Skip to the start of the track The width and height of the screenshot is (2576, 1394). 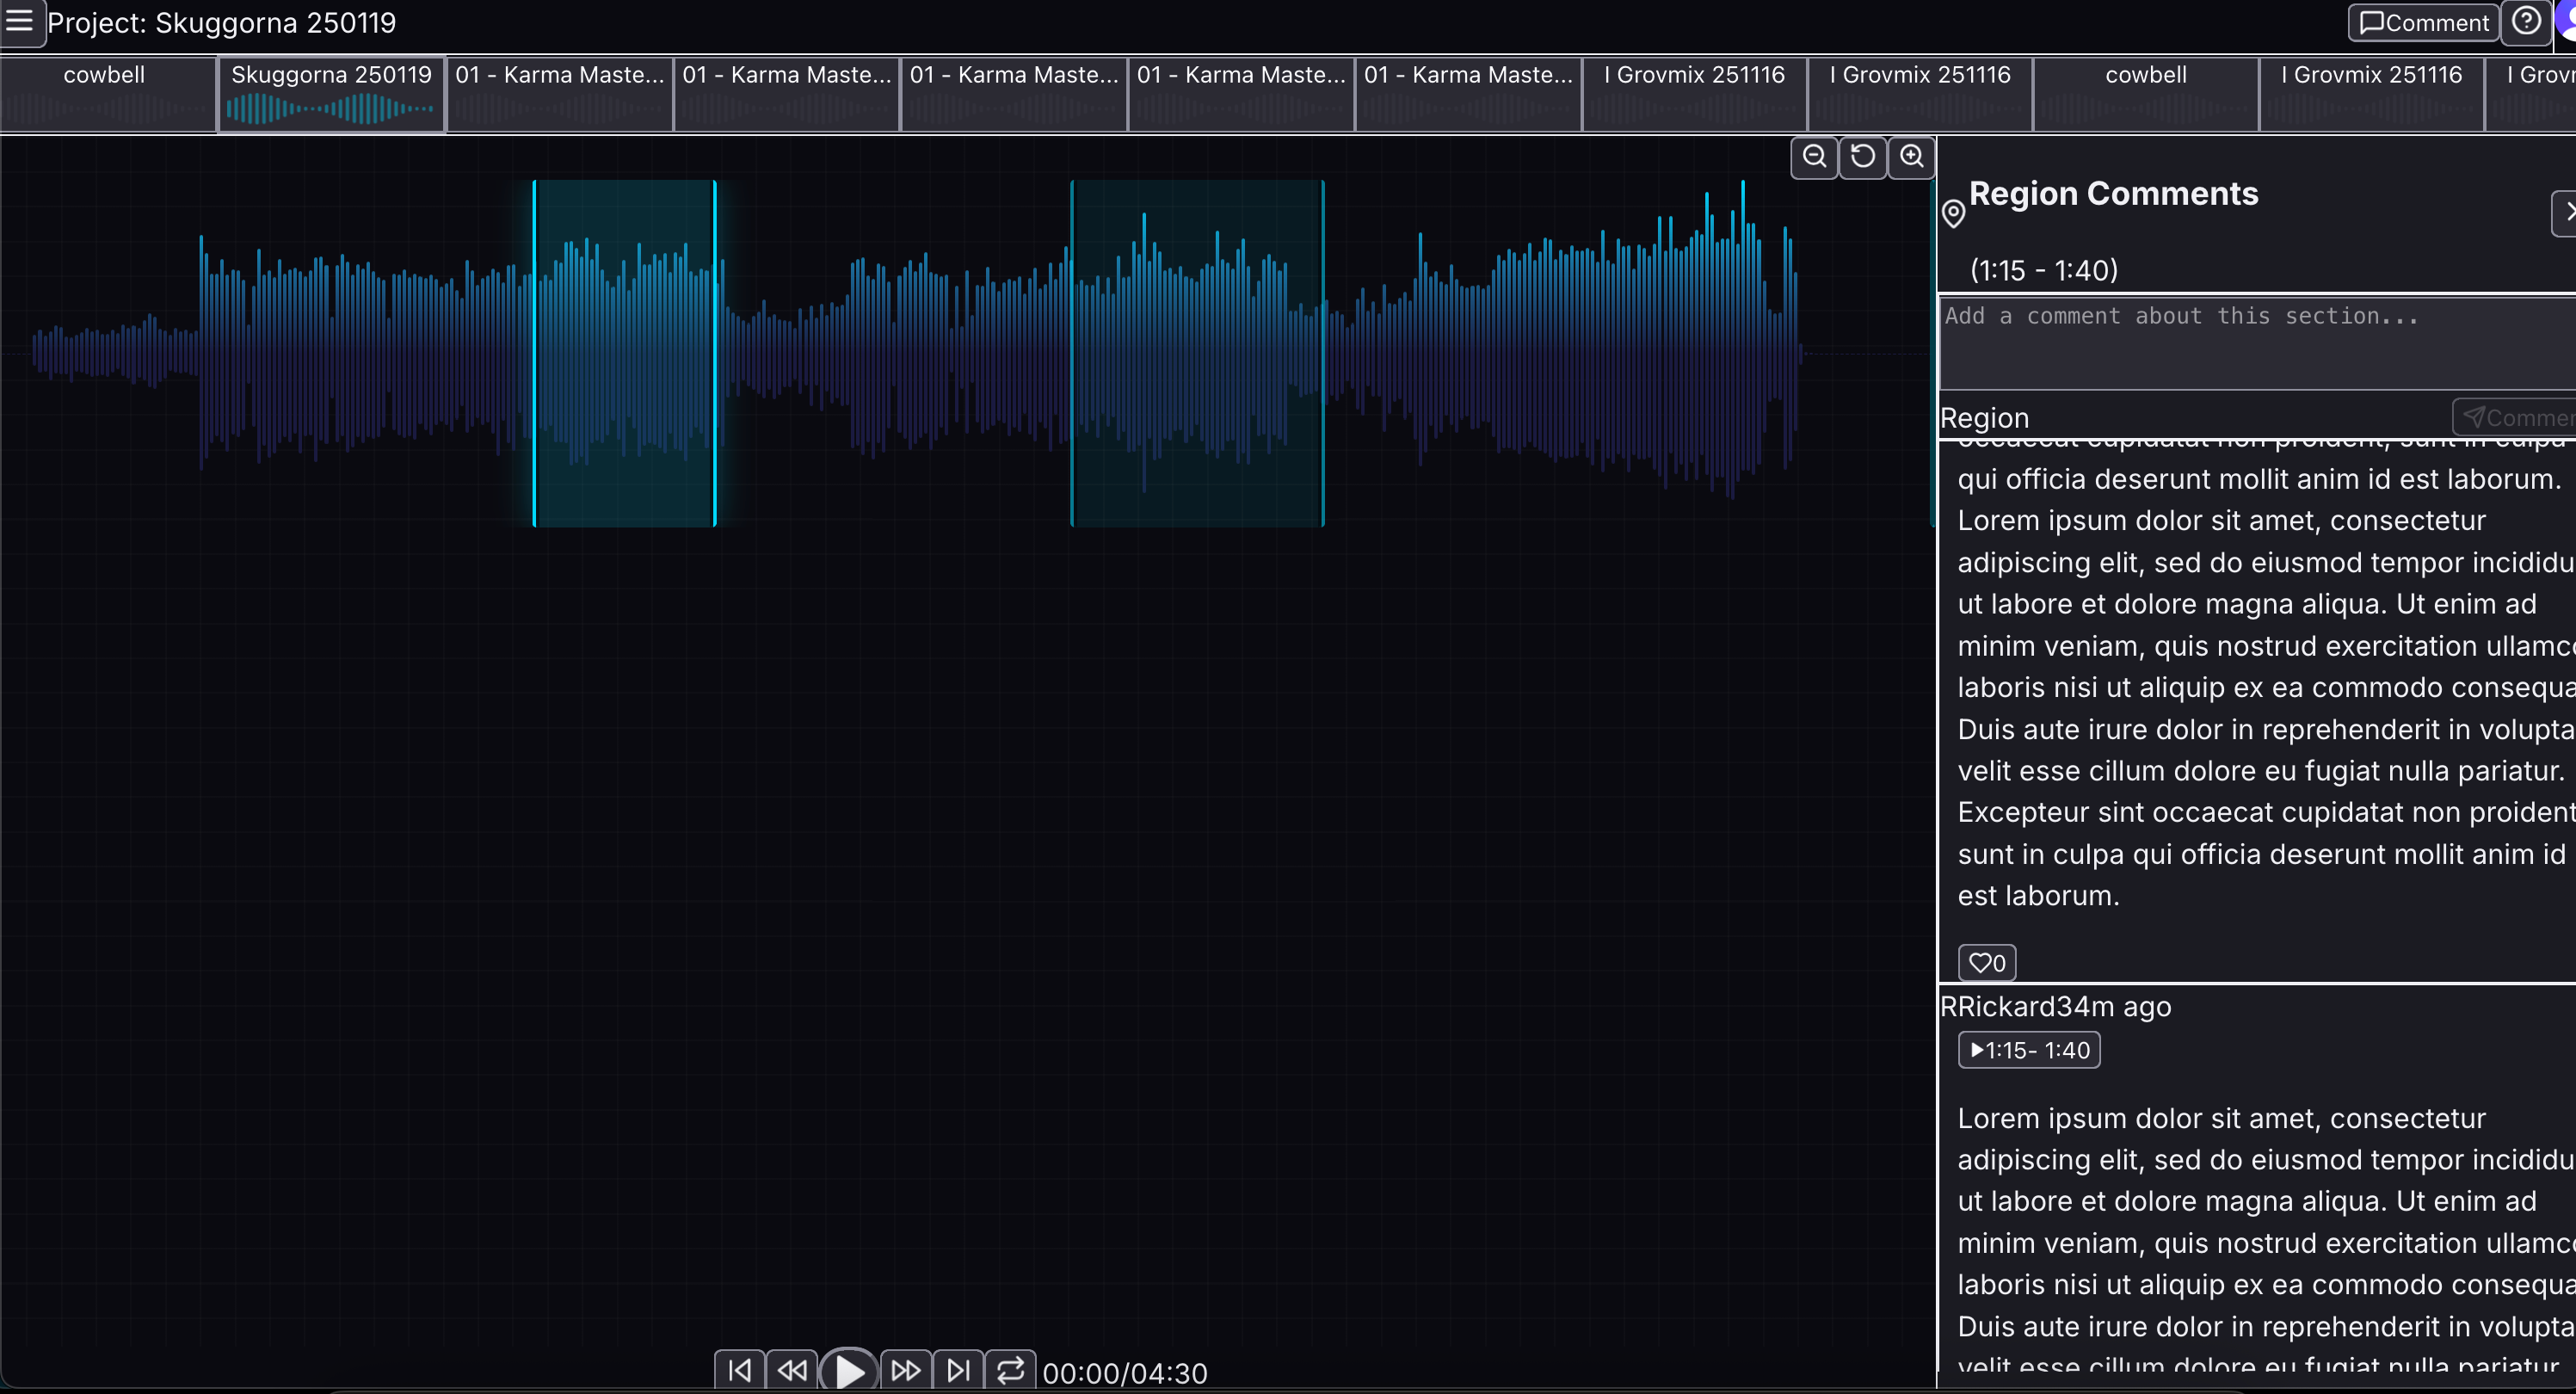(740, 1370)
